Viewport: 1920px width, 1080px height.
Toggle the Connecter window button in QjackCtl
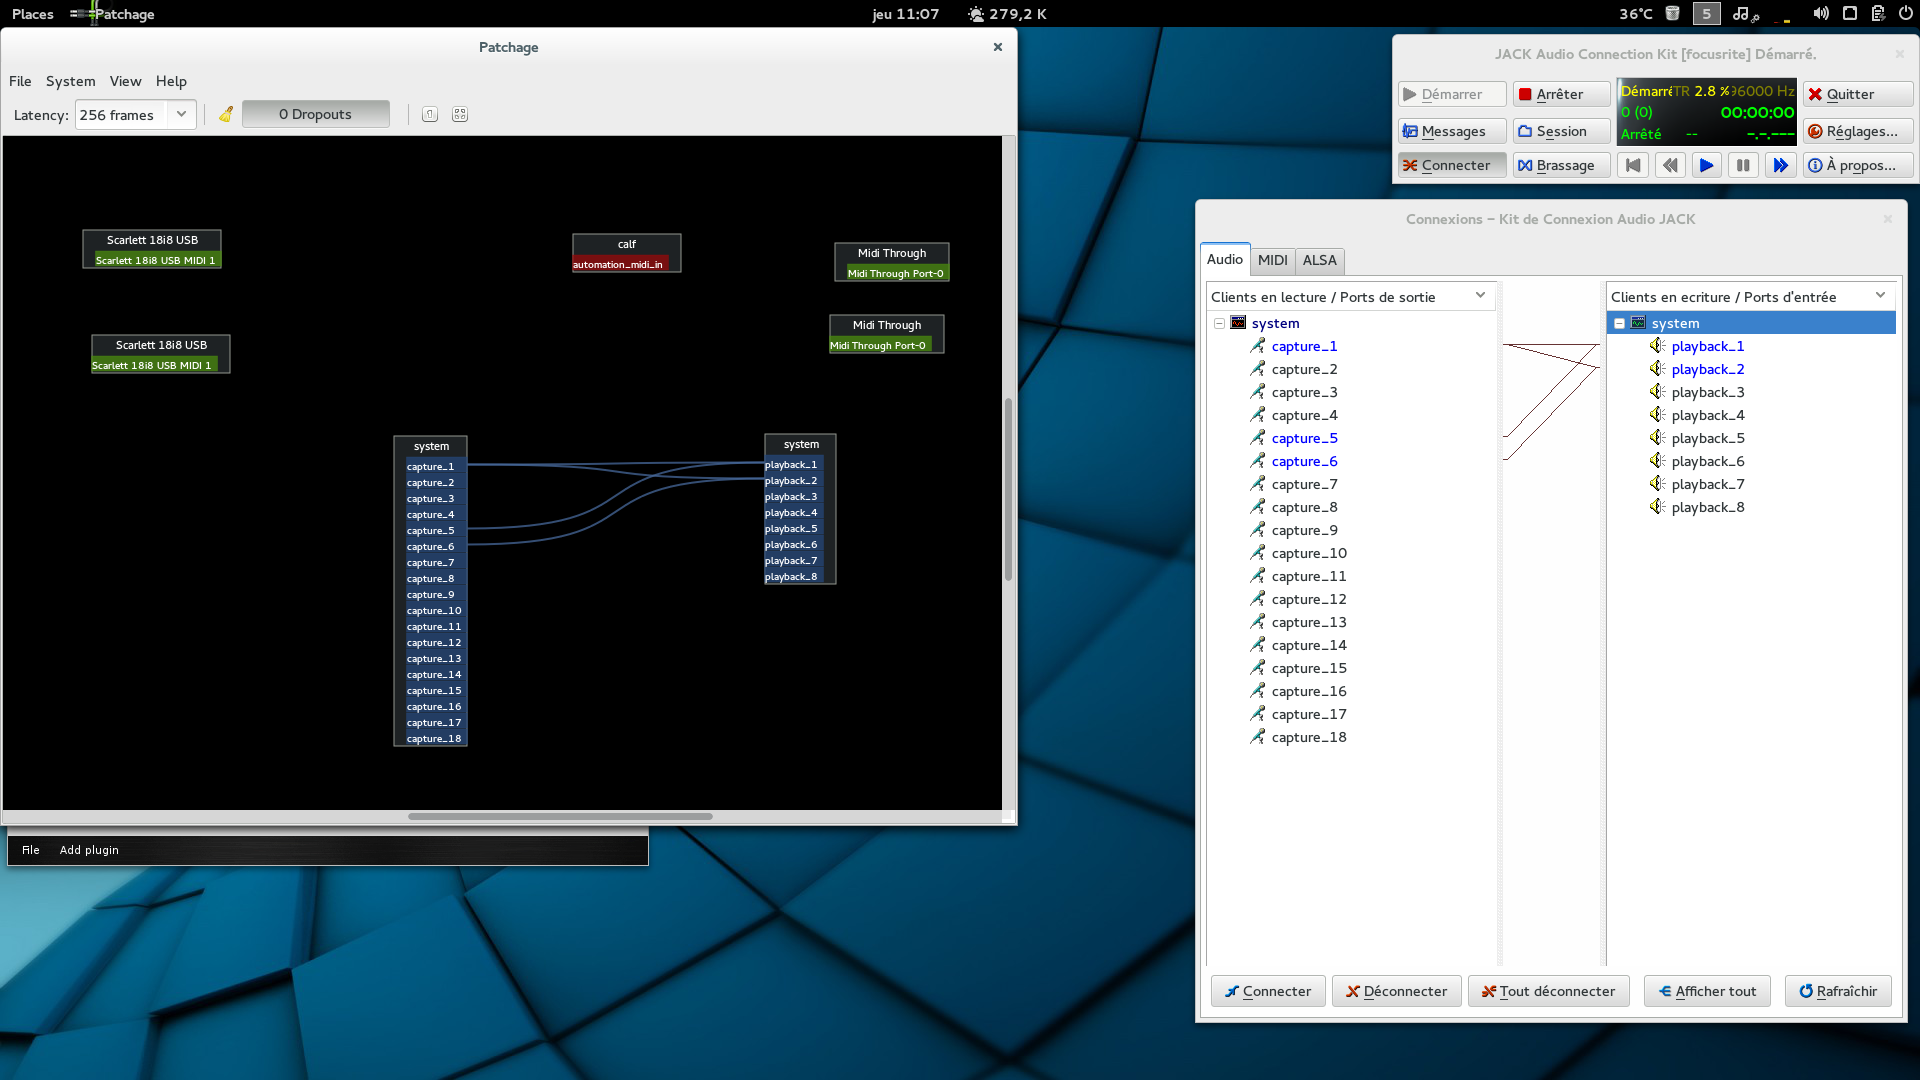click(x=1452, y=165)
